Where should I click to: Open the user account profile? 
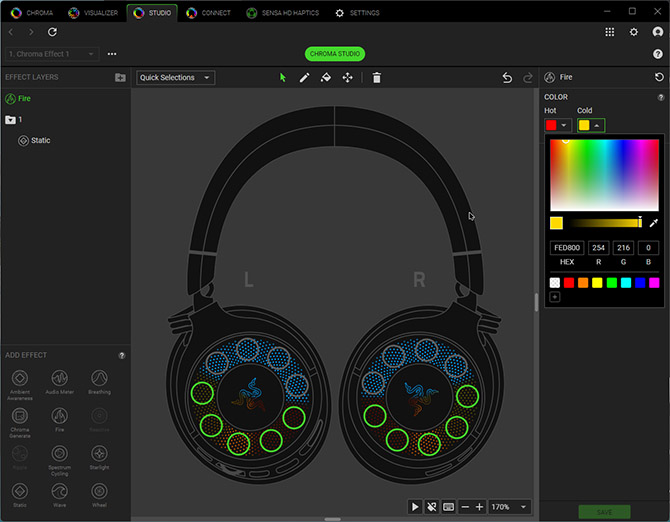tap(658, 32)
